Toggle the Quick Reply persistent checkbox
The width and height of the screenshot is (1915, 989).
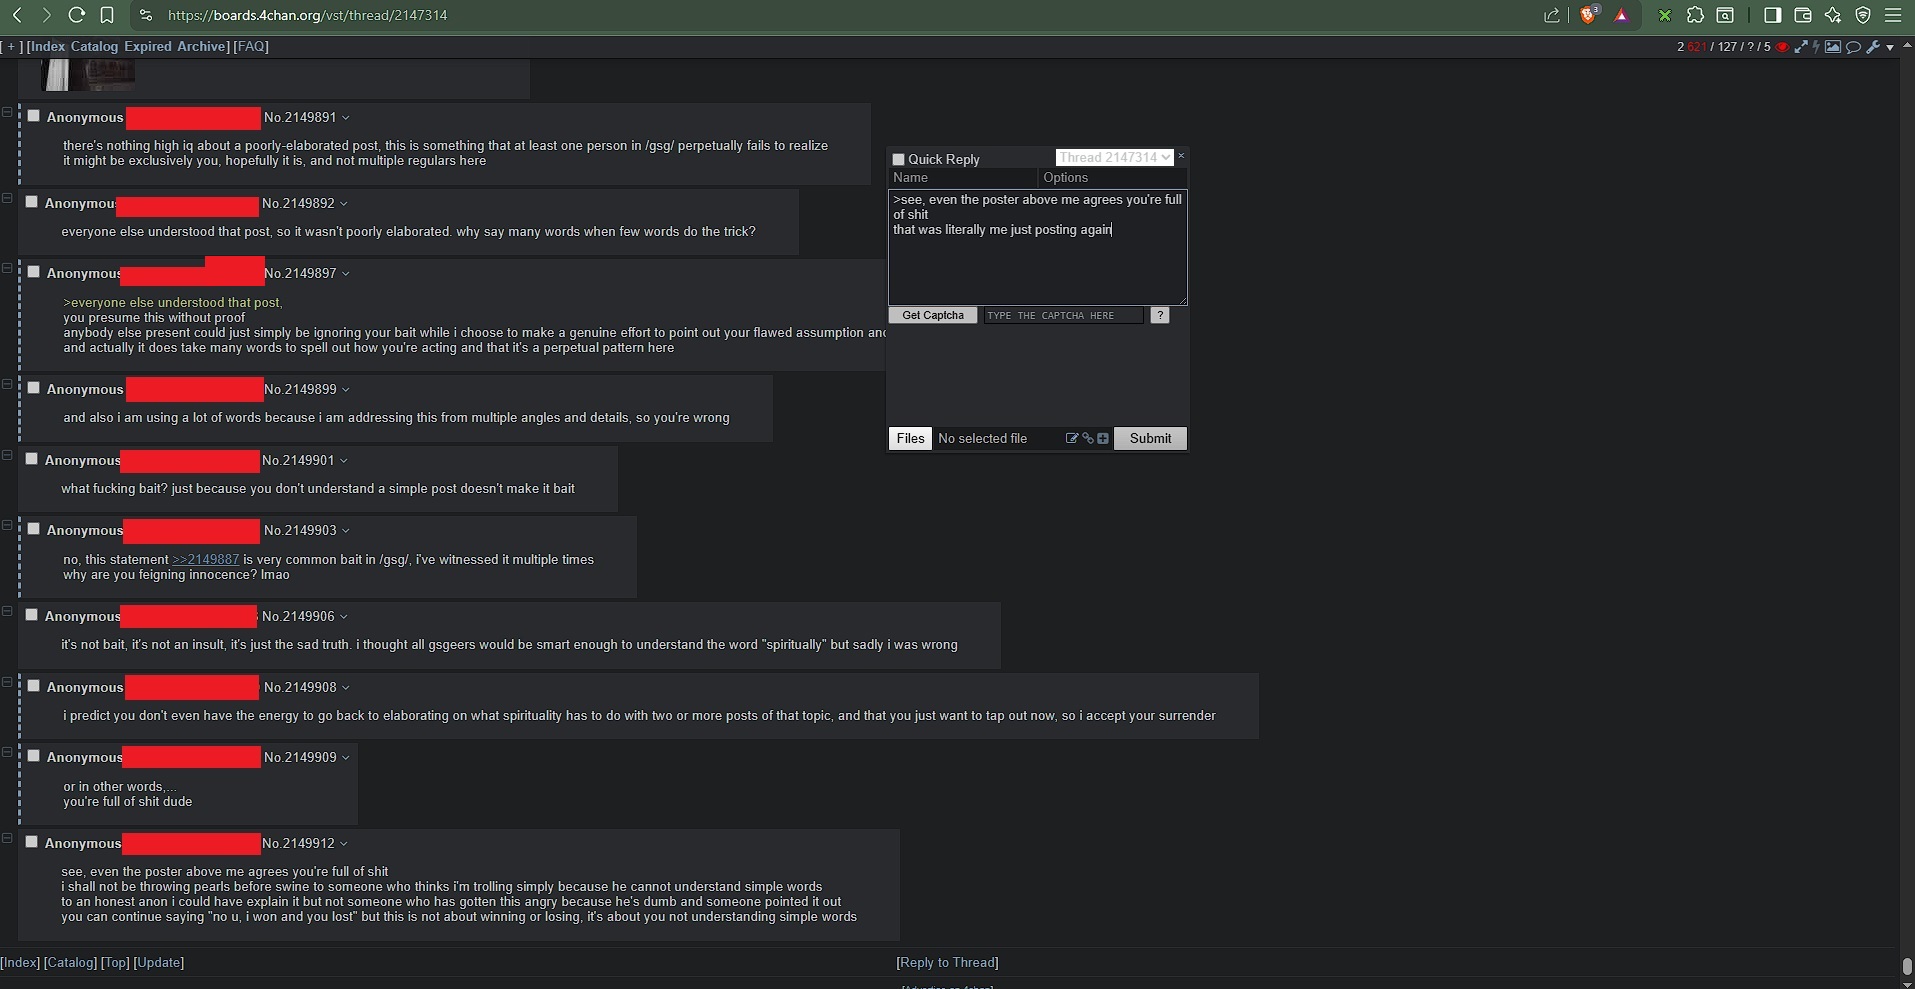point(898,159)
